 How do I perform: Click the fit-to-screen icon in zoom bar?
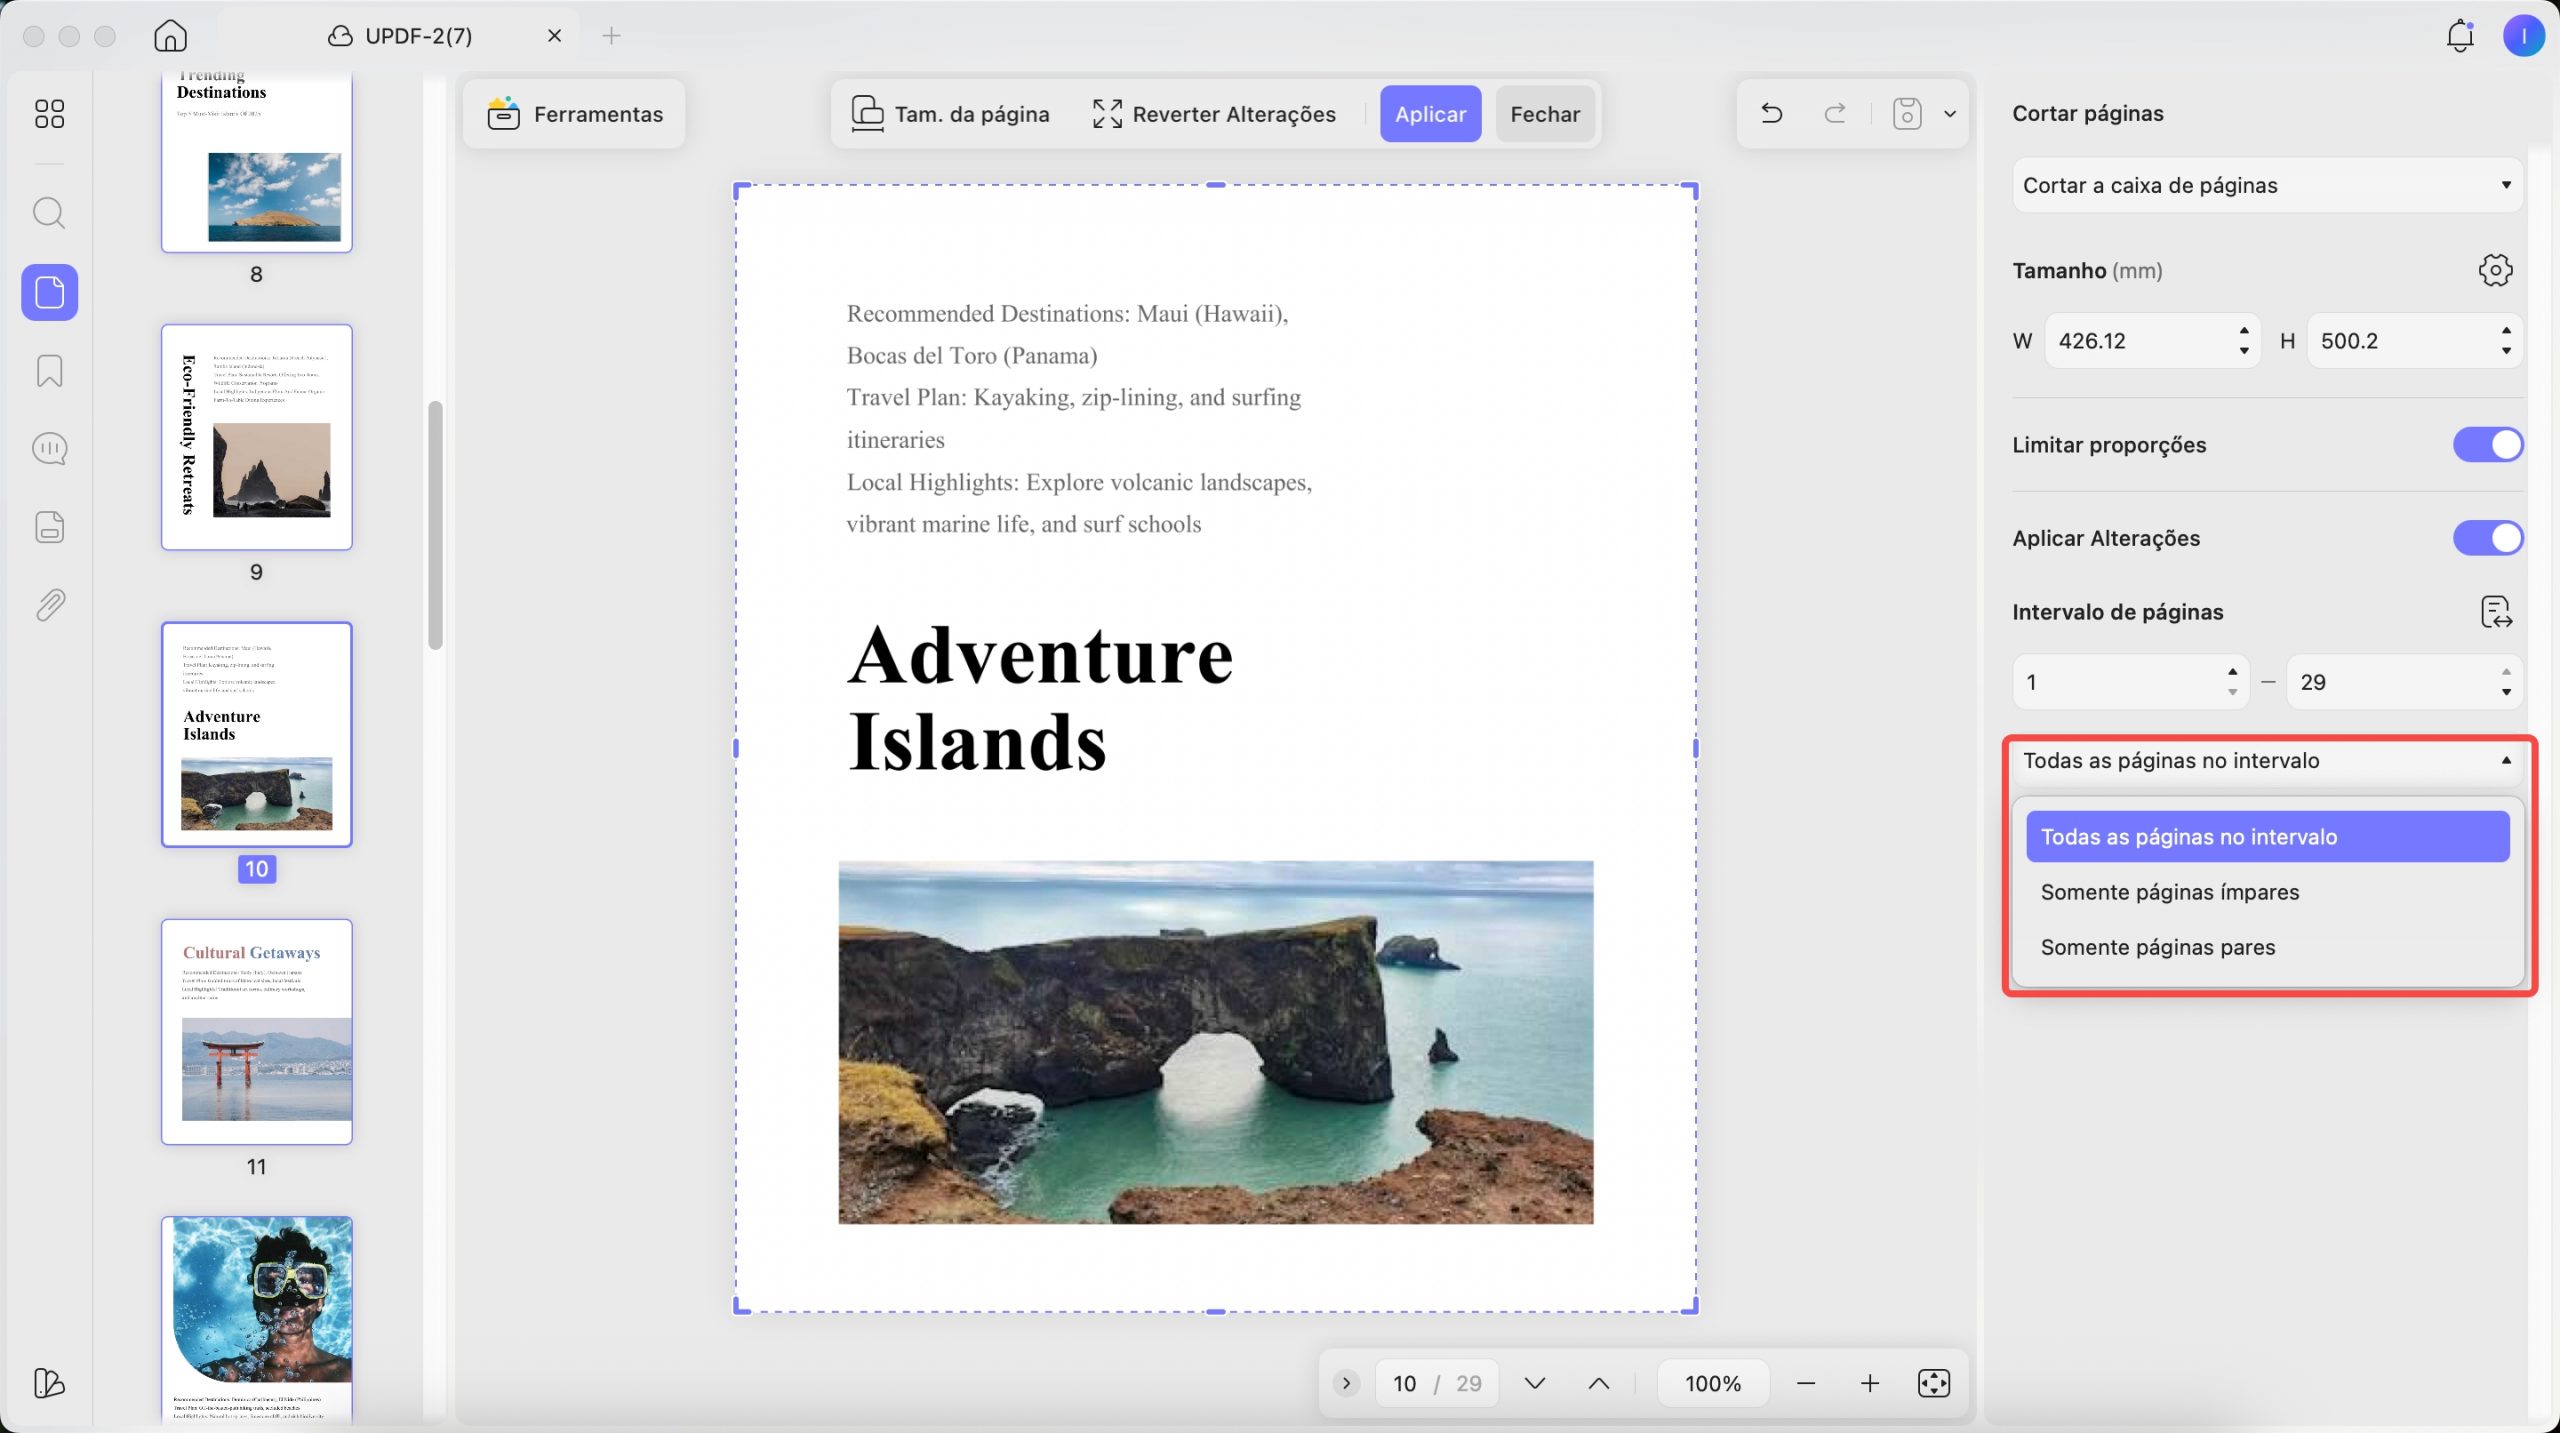click(x=1933, y=1383)
